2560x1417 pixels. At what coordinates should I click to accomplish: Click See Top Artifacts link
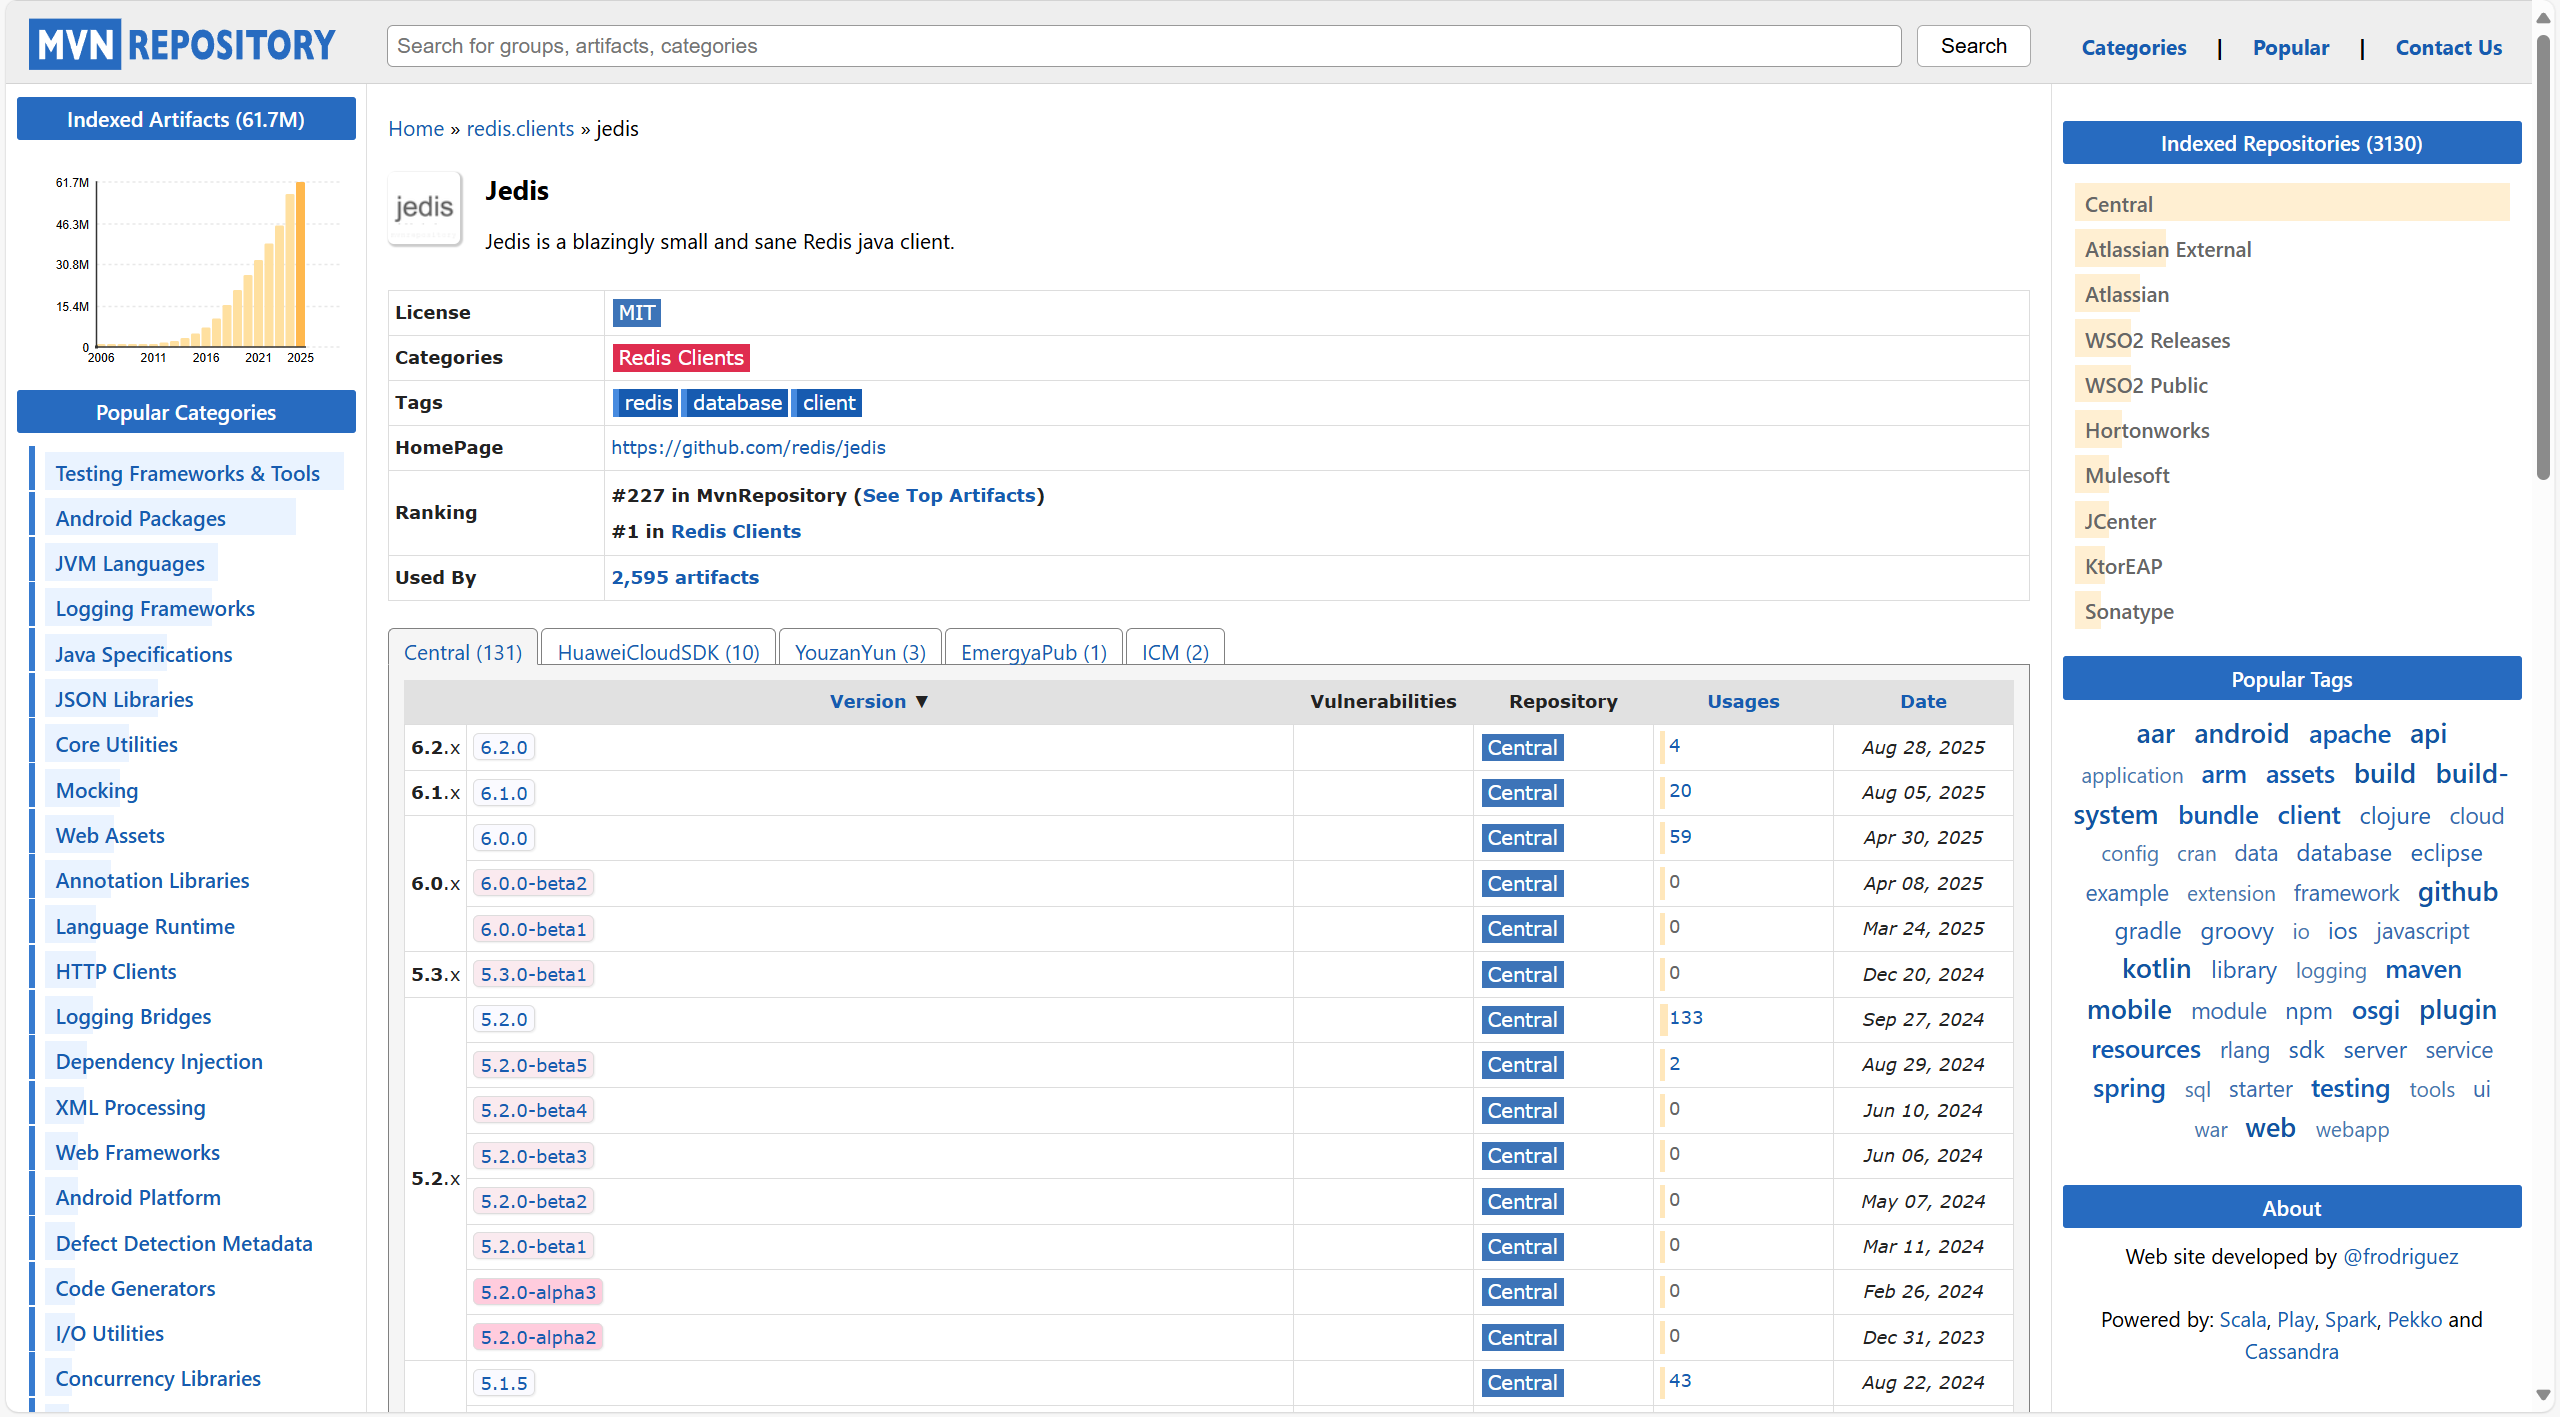point(949,496)
